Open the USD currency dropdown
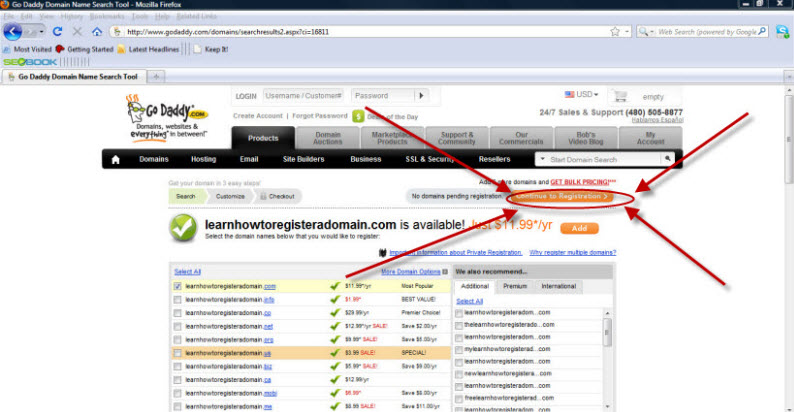Viewport: 794px width, 412px height. pos(582,95)
